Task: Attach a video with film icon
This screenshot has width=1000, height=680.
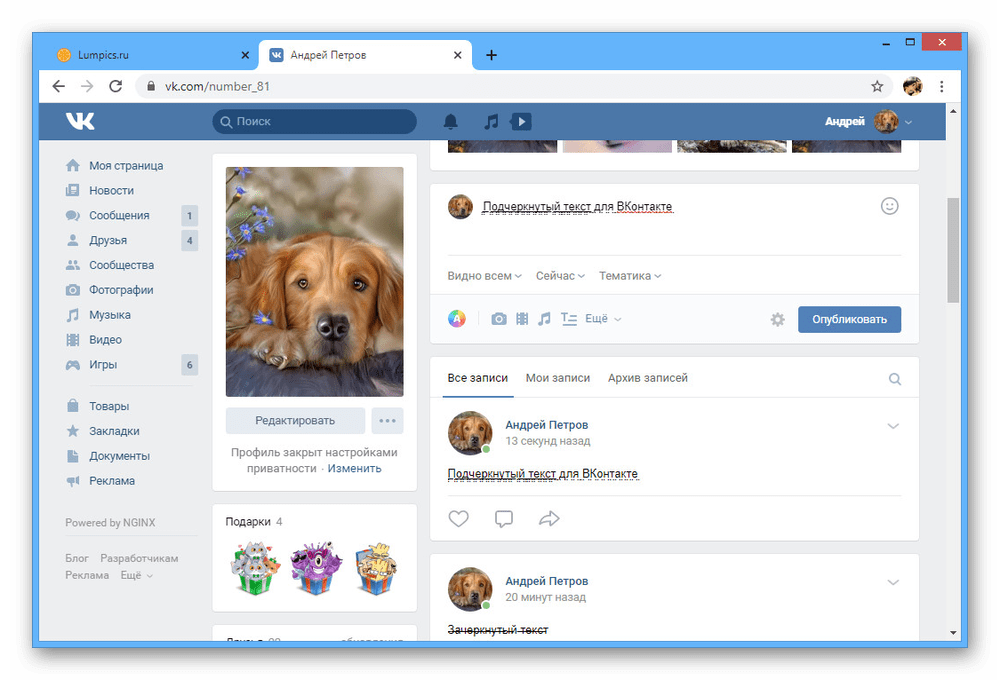Action: pyautogui.click(x=522, y=318)
